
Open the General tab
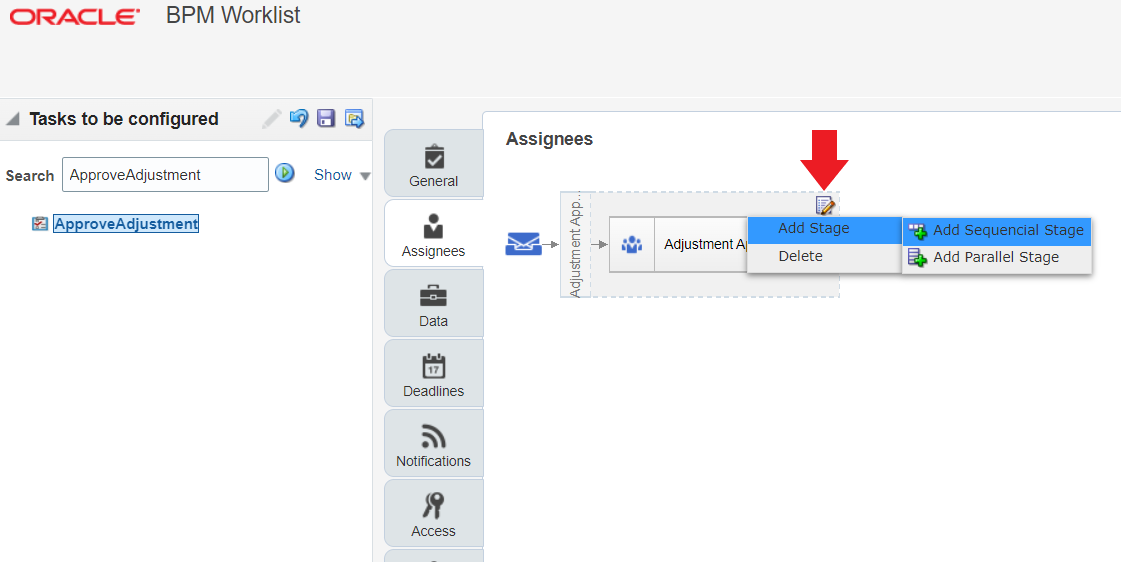click(x=434, y=164)
